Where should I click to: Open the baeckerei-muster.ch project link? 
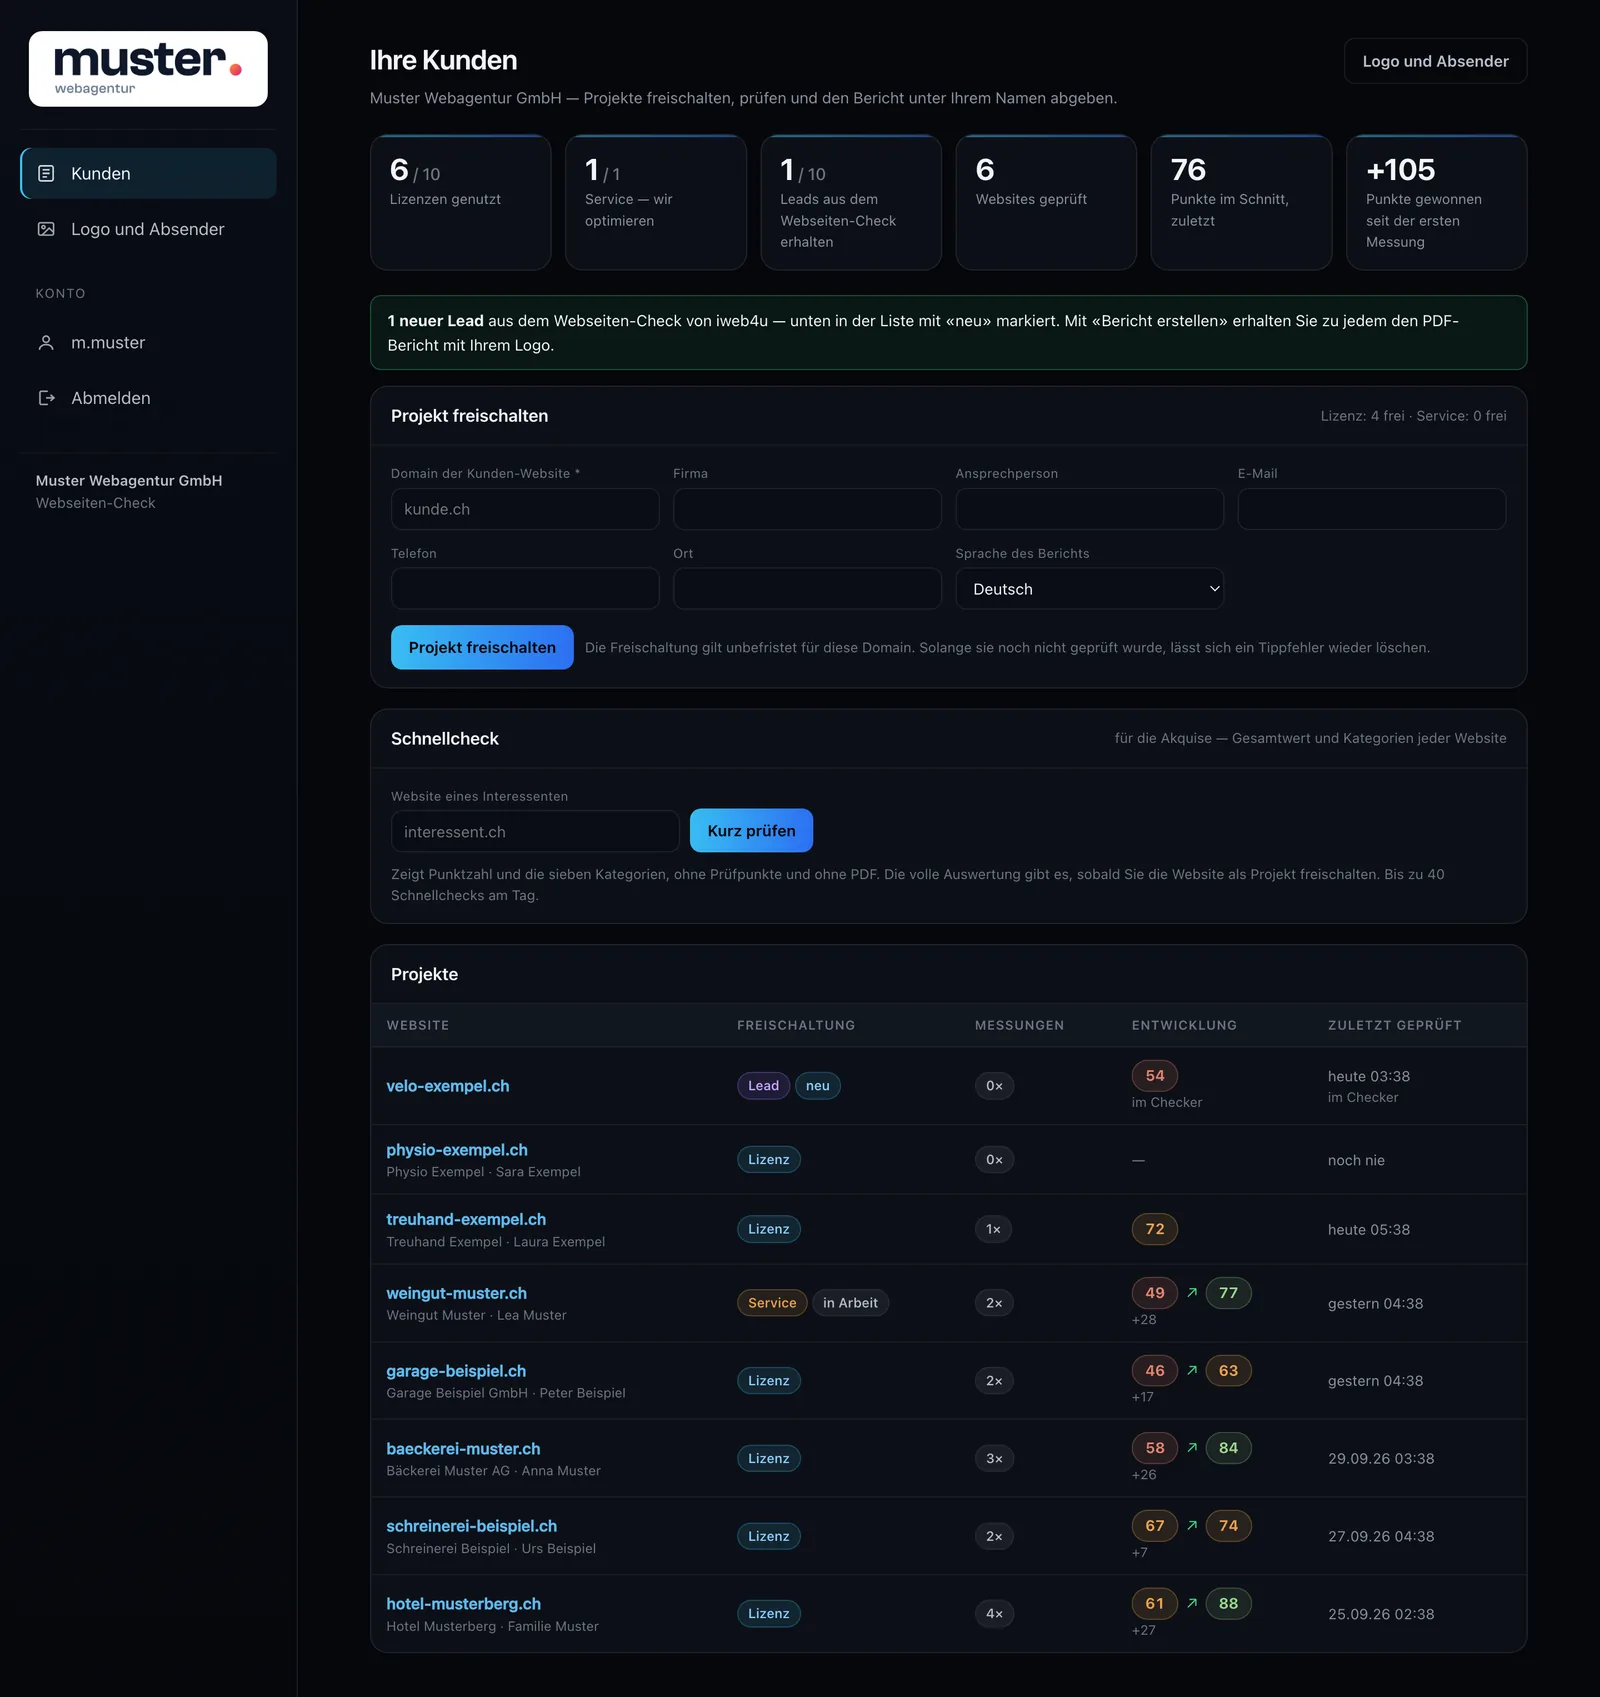coord(463,1449)
